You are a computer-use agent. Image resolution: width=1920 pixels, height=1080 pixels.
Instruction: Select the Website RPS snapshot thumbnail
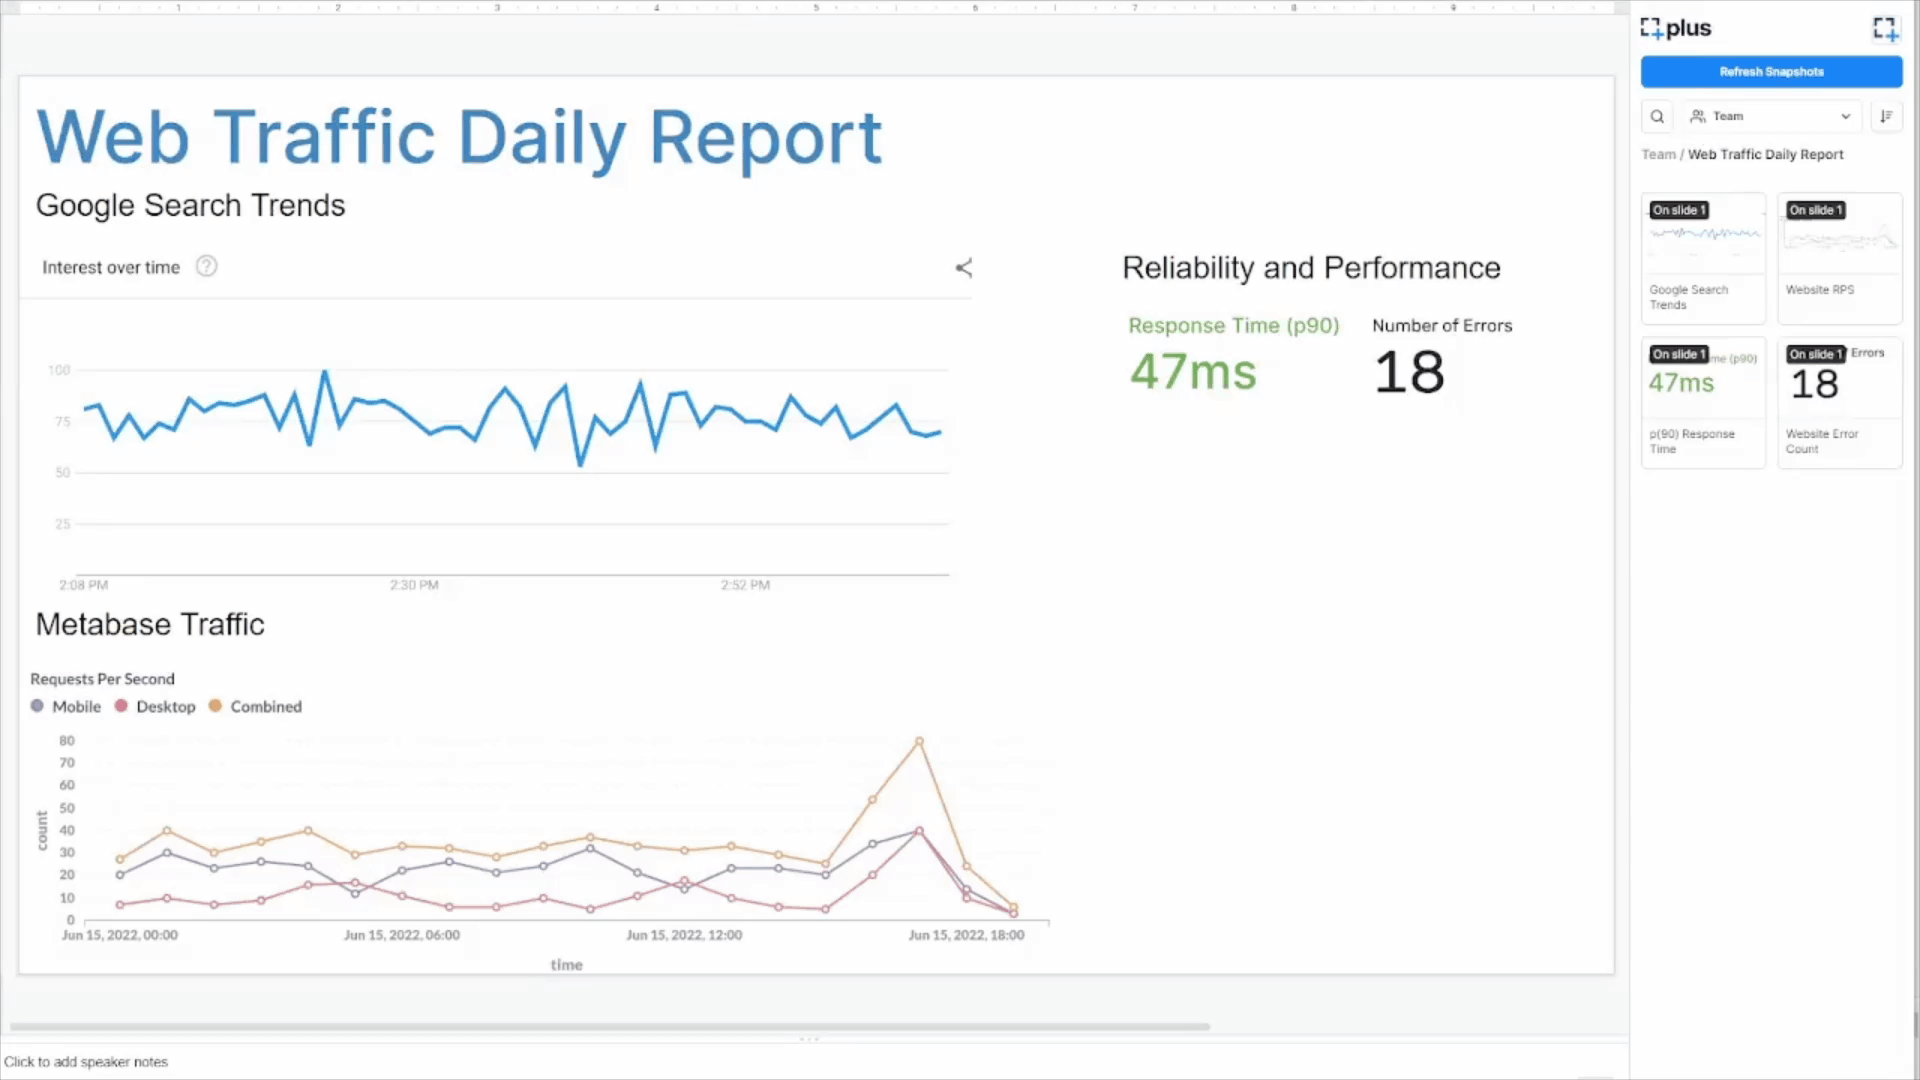1840,258
